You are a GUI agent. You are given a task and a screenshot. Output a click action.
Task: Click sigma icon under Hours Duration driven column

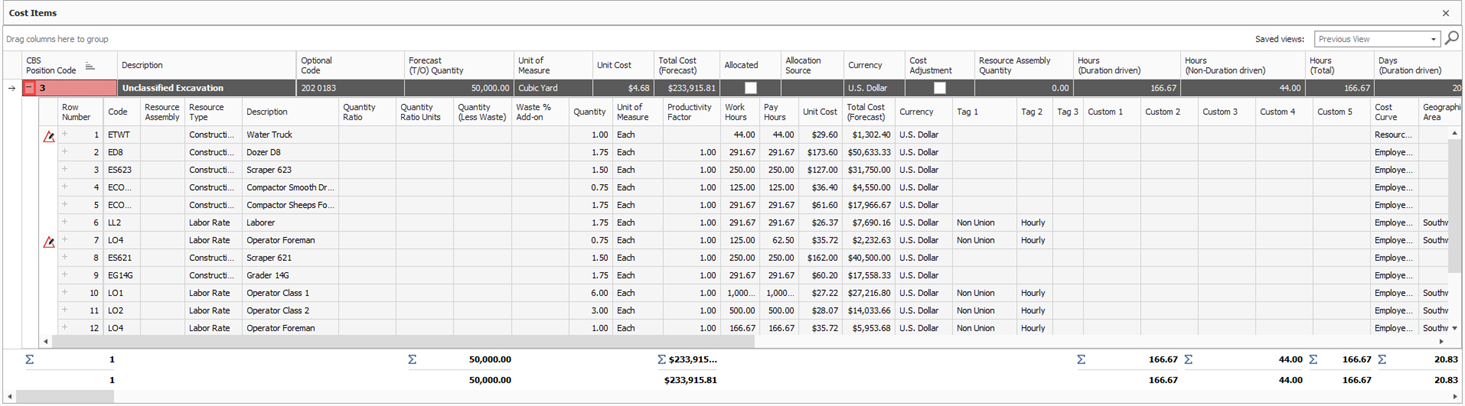pyautogui.click(x=1081, y=359)
